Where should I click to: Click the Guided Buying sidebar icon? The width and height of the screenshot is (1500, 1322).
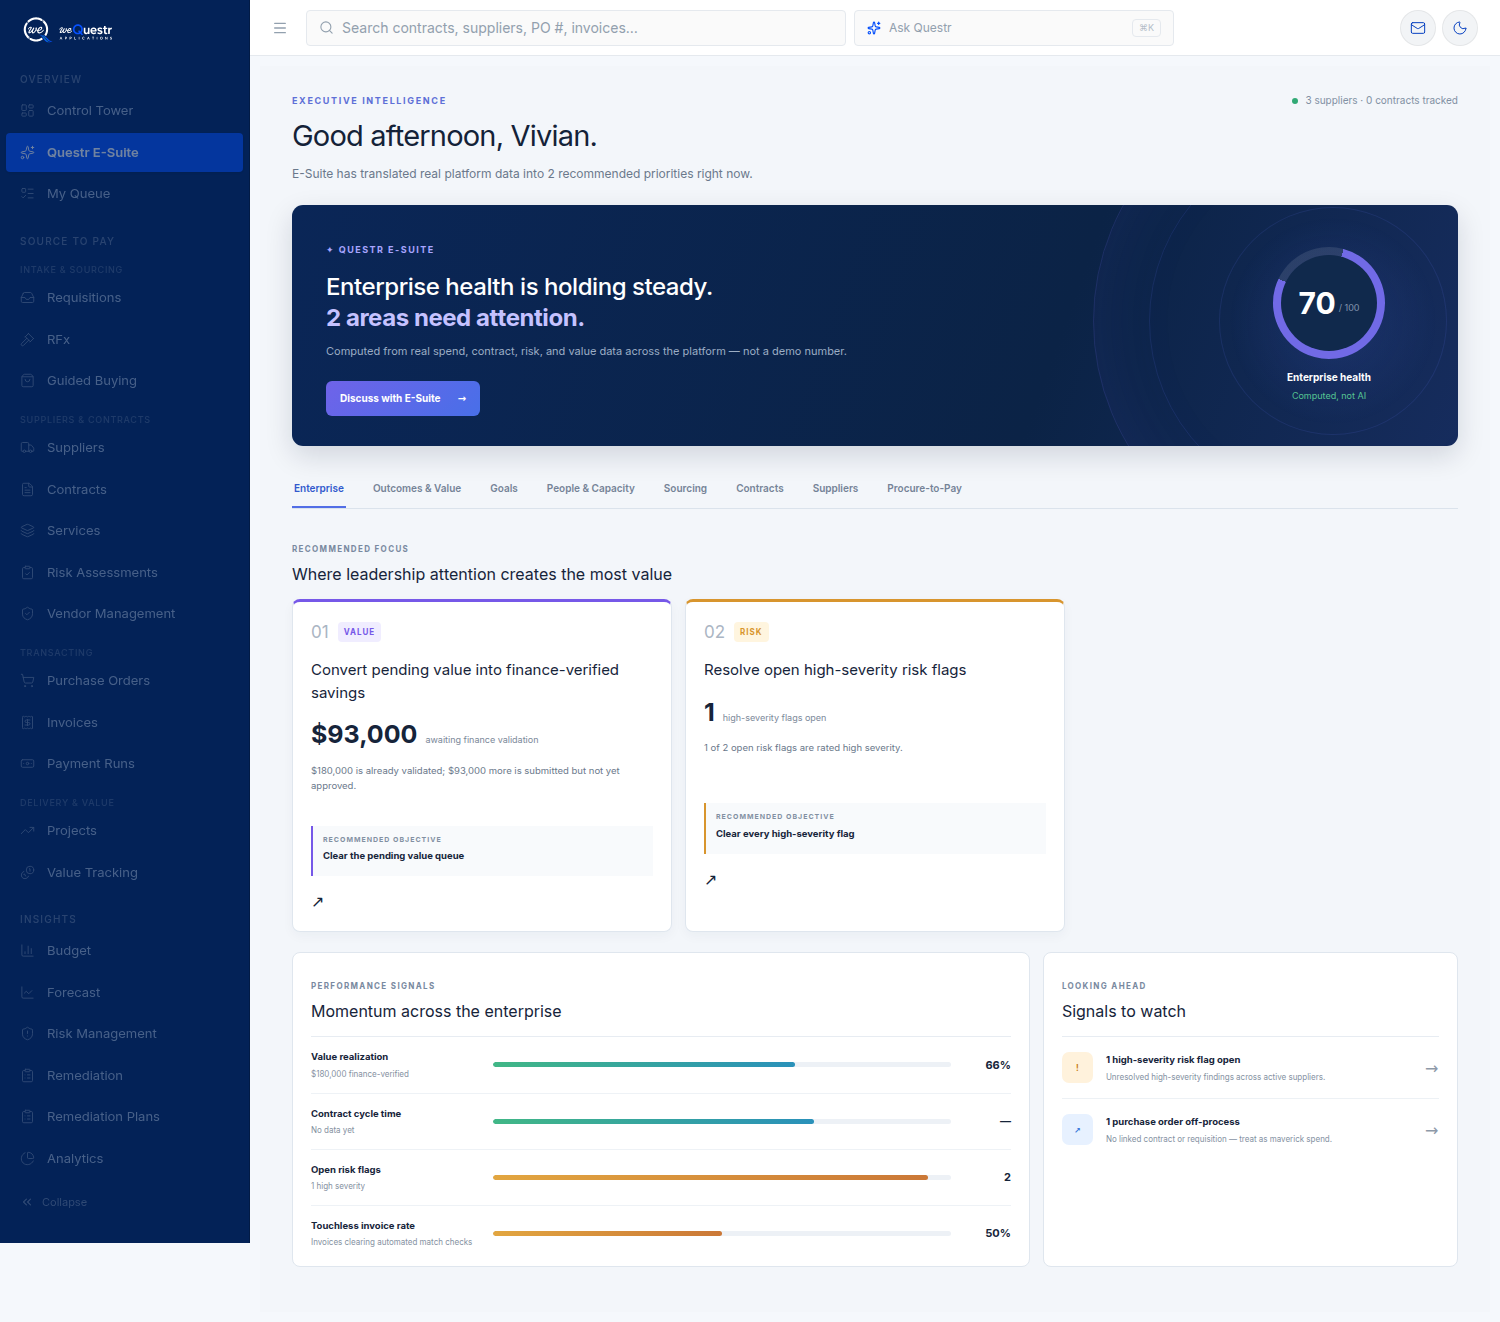pos(28,381)
